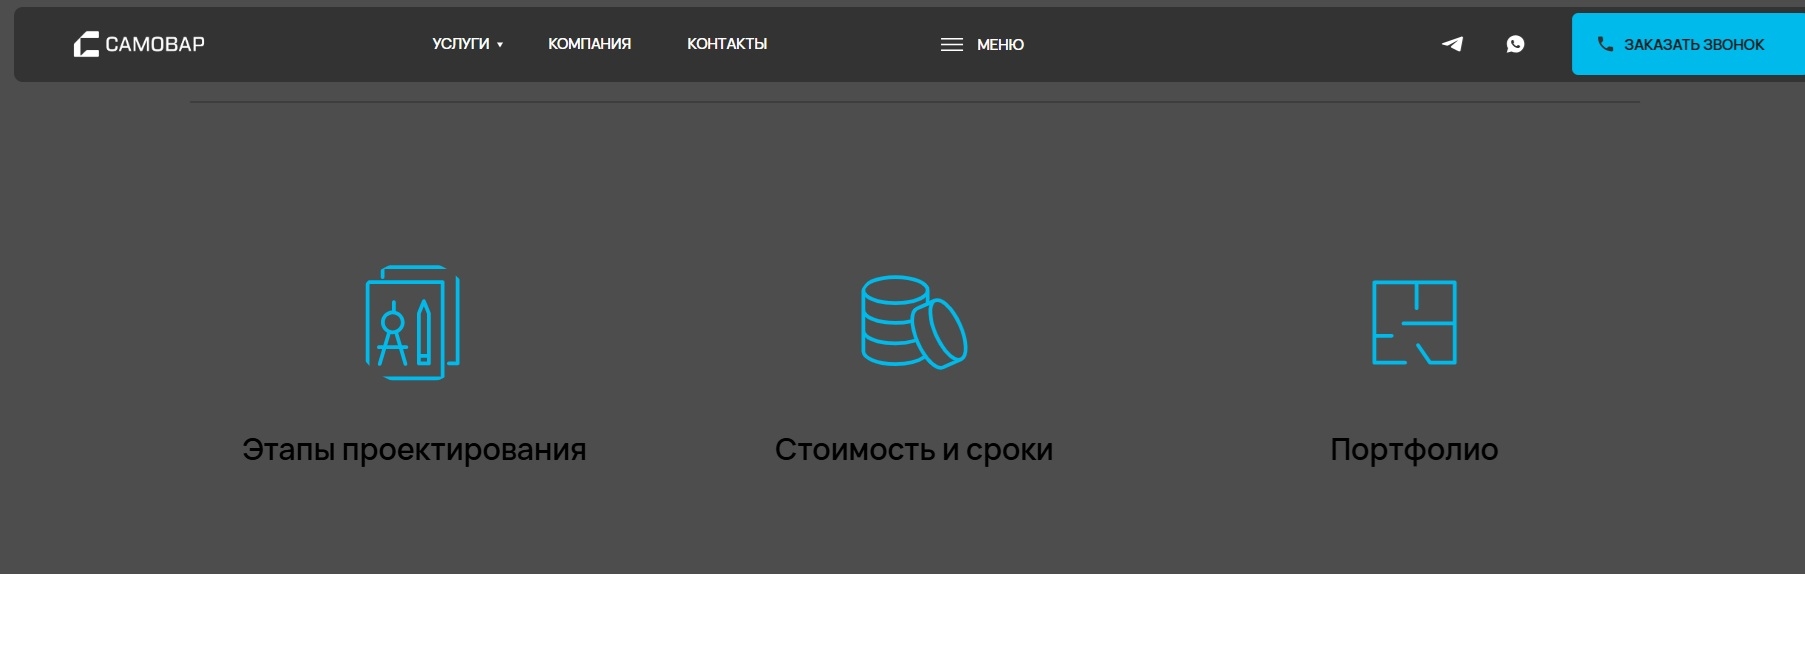Screen dimensions: 1805x648
Task: Open the Портфолио link
Action: coord(1414,450)
